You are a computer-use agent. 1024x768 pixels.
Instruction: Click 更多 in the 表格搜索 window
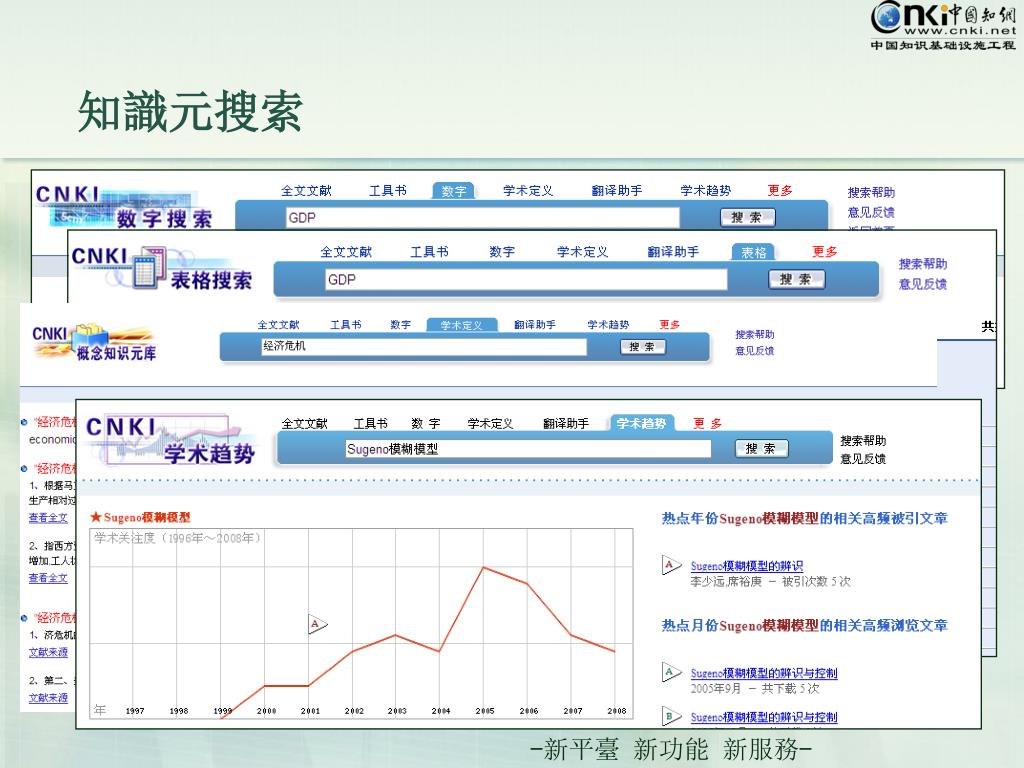point(824,252)
